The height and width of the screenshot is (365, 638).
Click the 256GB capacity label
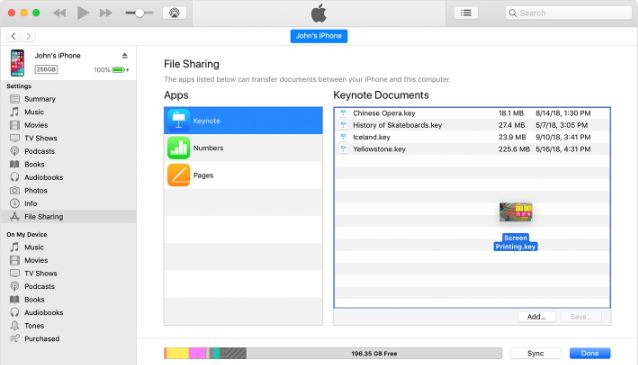pyautogui.click(x=46, y=70)
